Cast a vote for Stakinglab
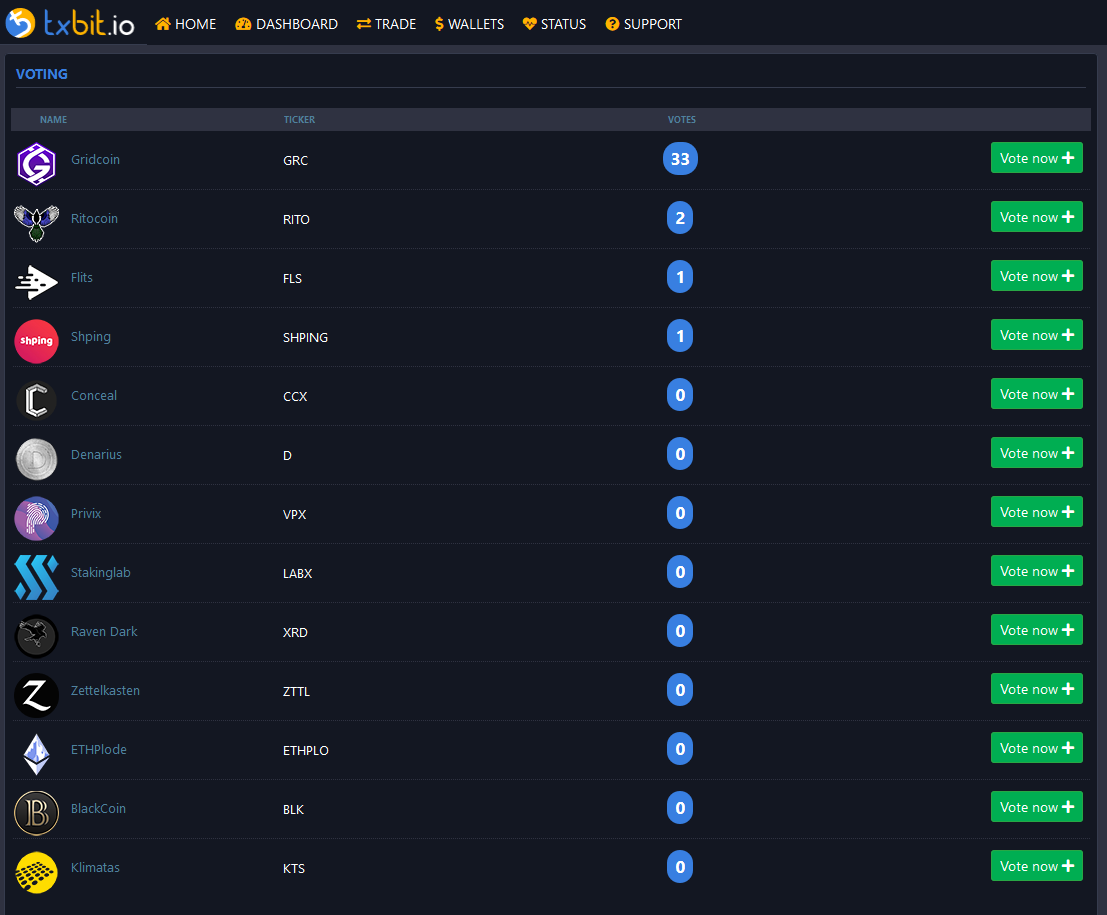This screenshot has height=915, width=1107. pyautogui.click(x=1036, y=571)
